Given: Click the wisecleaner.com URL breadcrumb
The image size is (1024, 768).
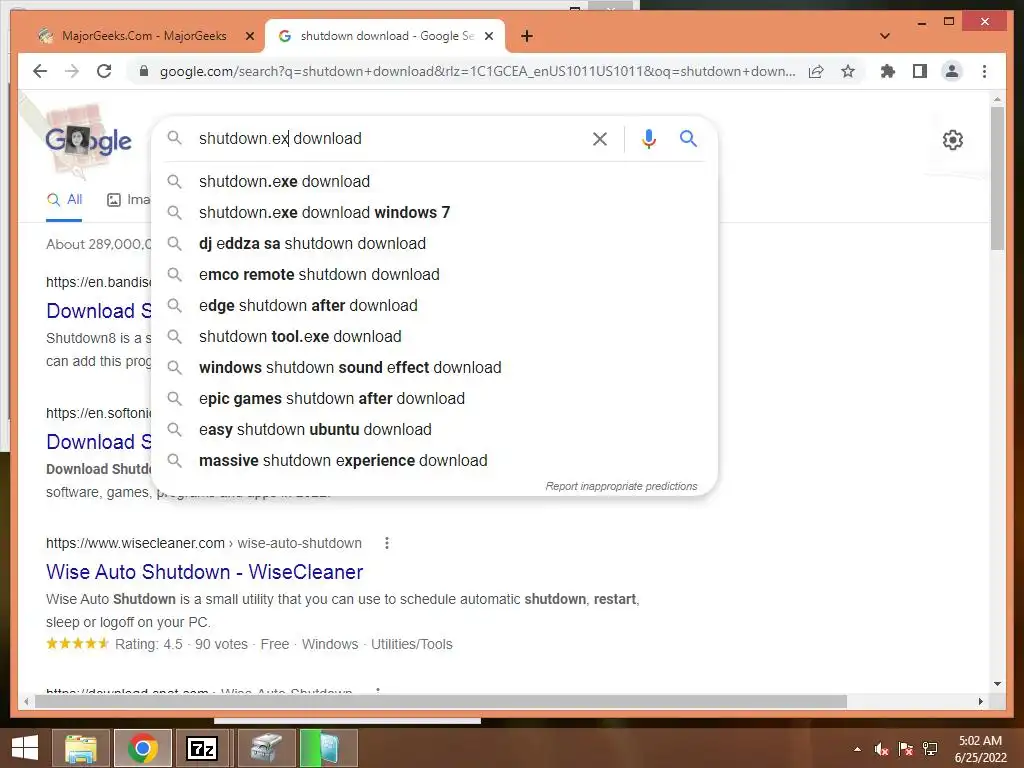Looking at the screenshot, I should pos(204,543).
